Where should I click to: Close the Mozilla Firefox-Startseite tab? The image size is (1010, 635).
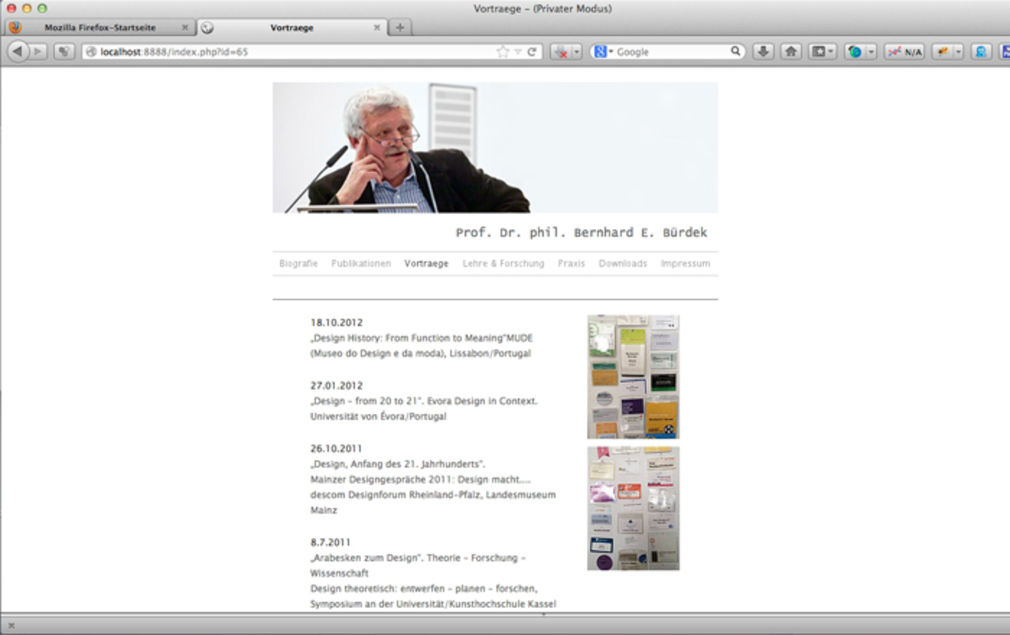point(185,28)
